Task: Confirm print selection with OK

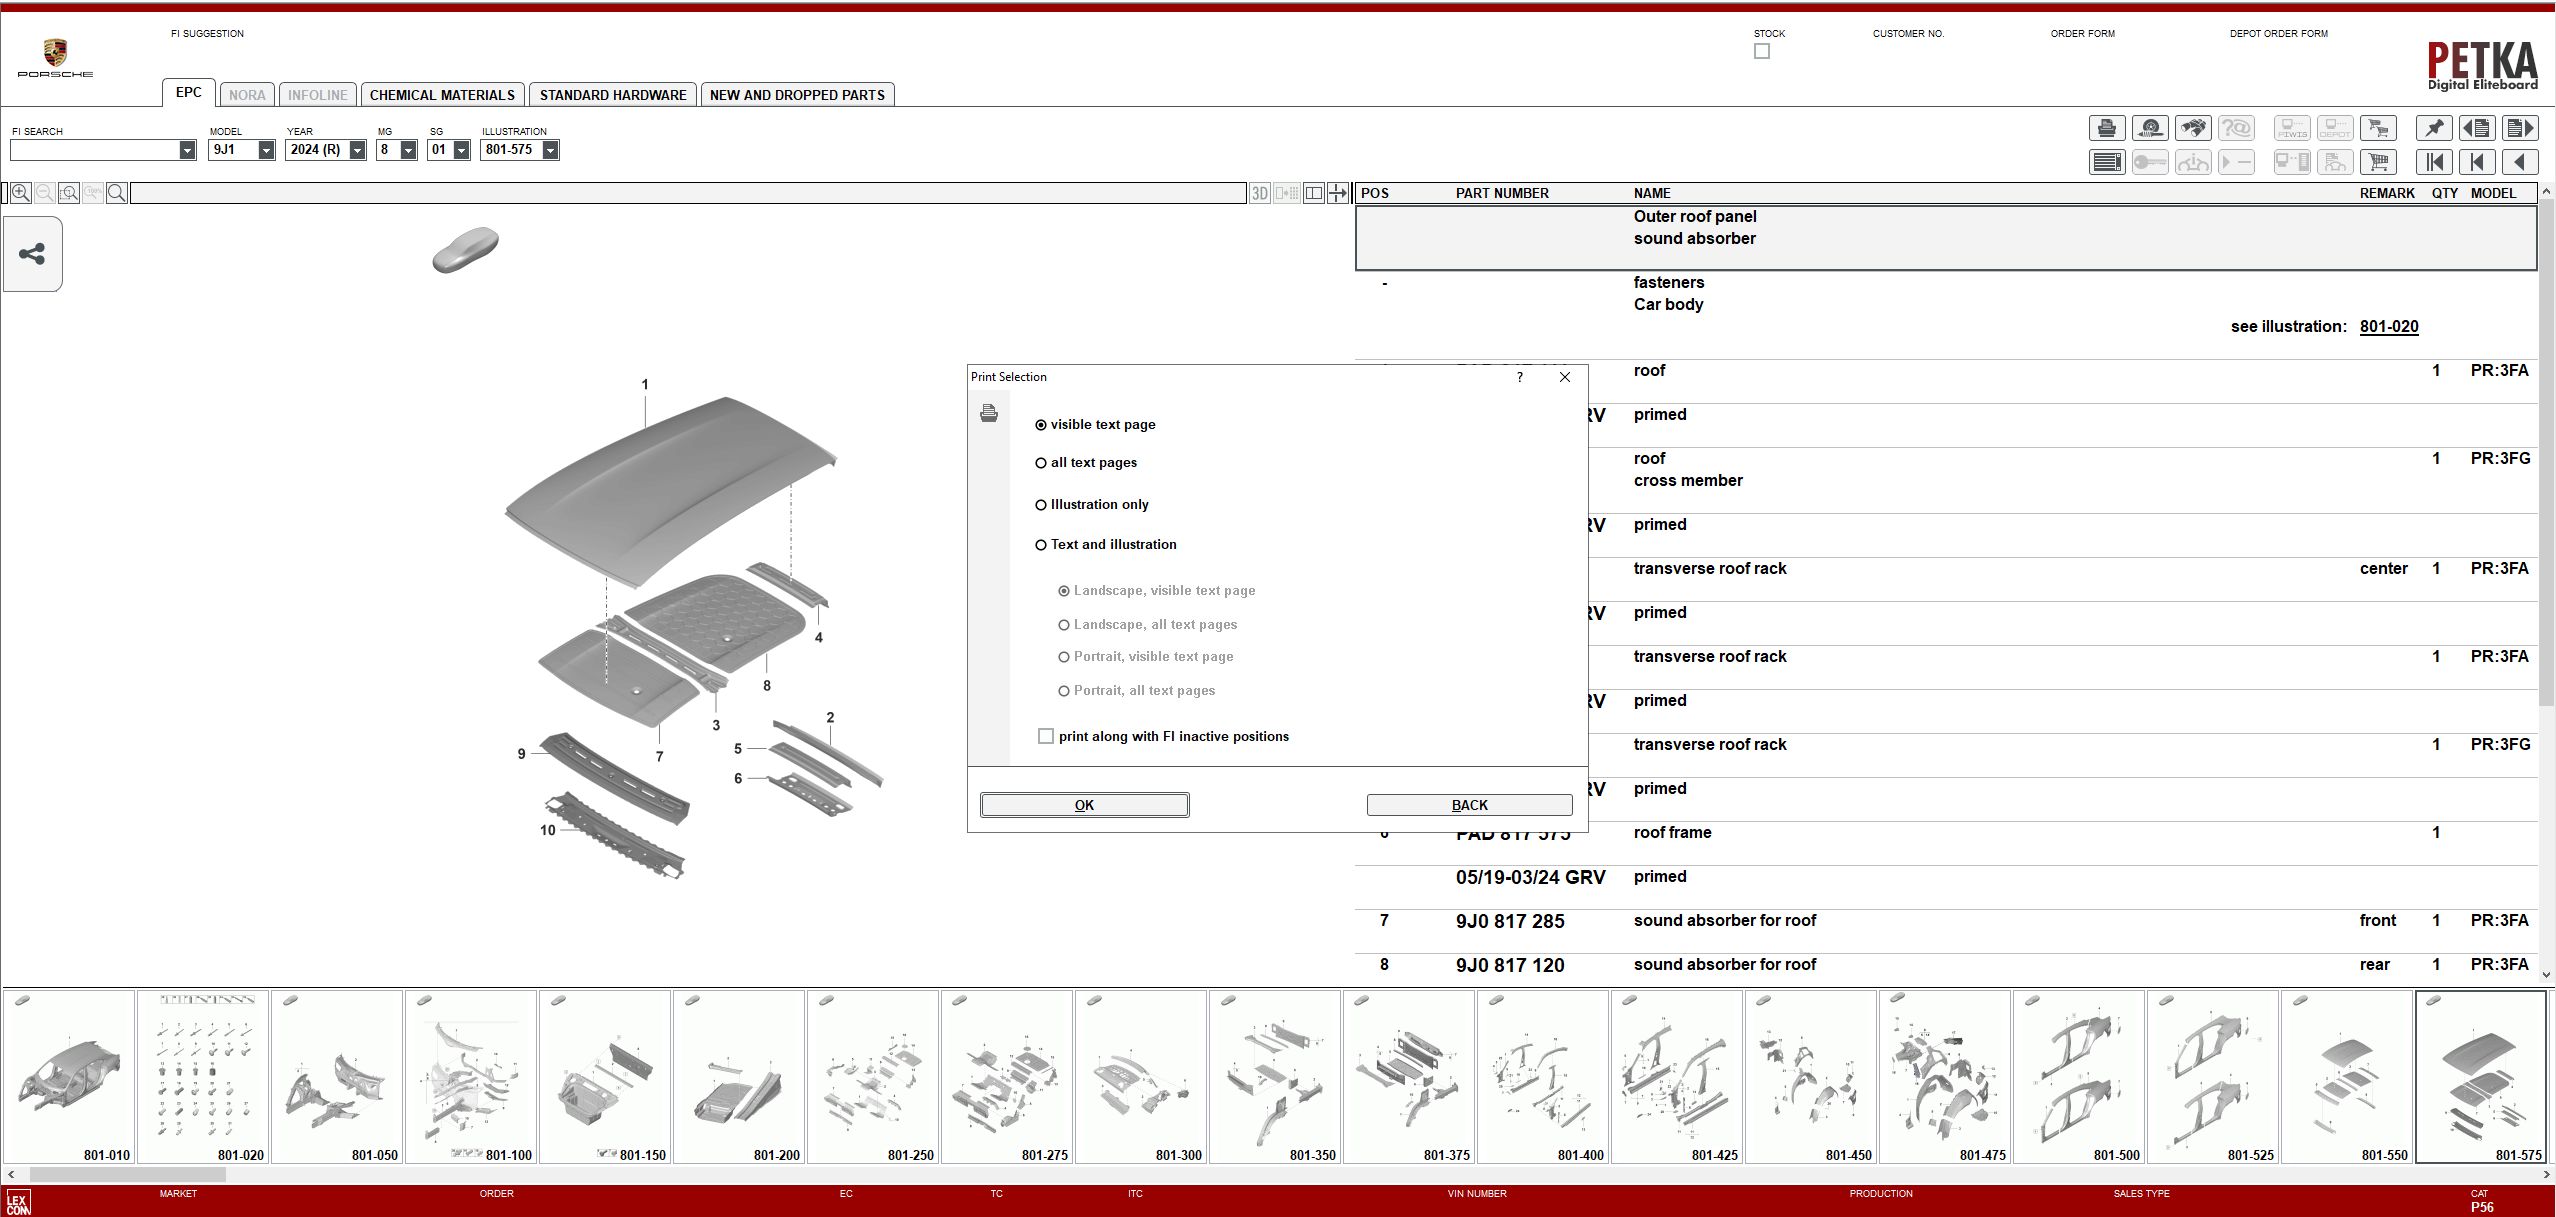Action: (x=1083, y=804)
